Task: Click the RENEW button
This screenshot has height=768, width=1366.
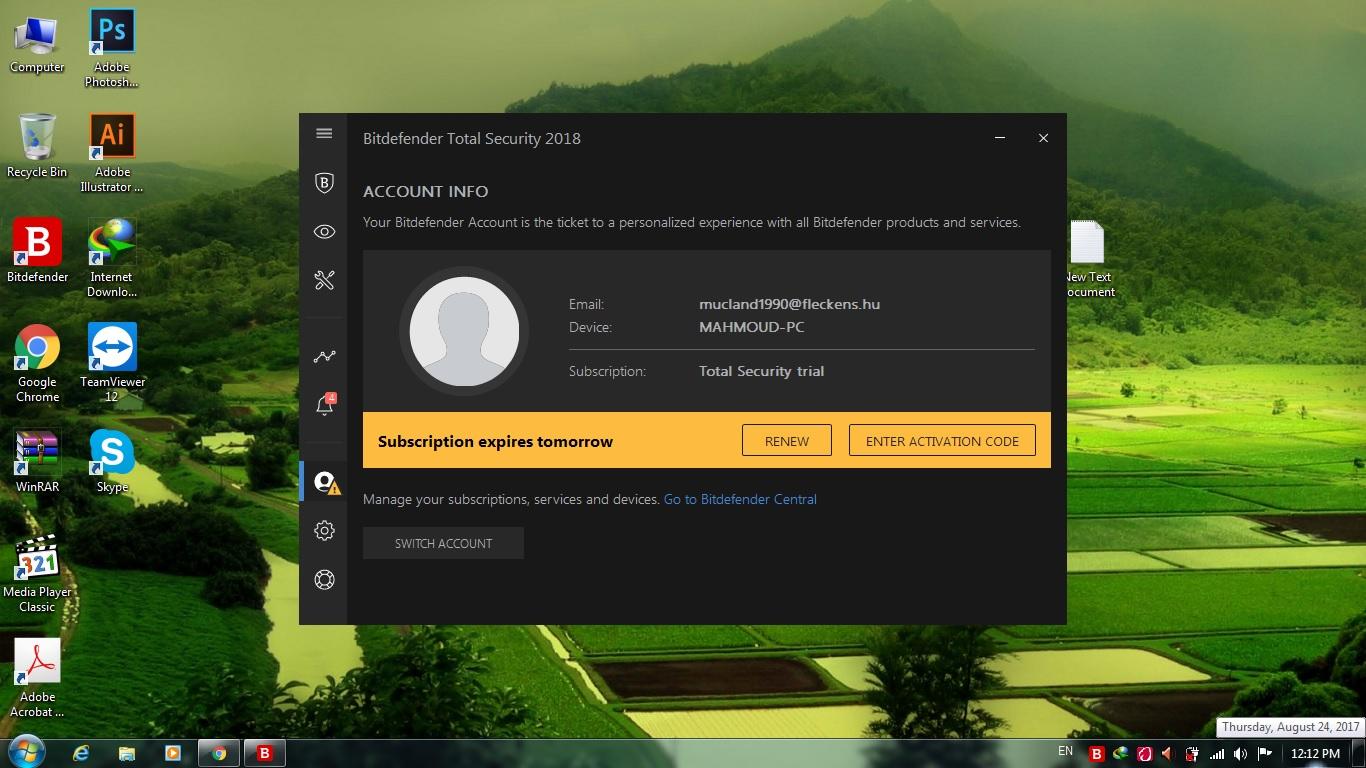Action: (786, 441)
